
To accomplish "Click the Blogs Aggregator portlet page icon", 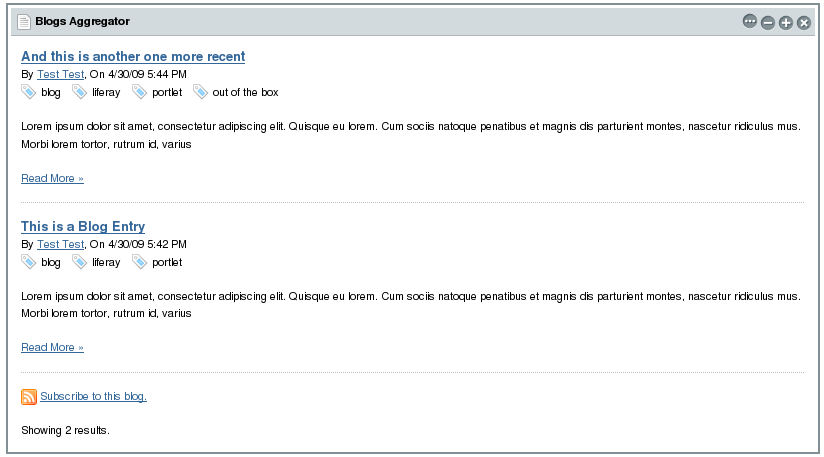I will [x=24, y=22].
